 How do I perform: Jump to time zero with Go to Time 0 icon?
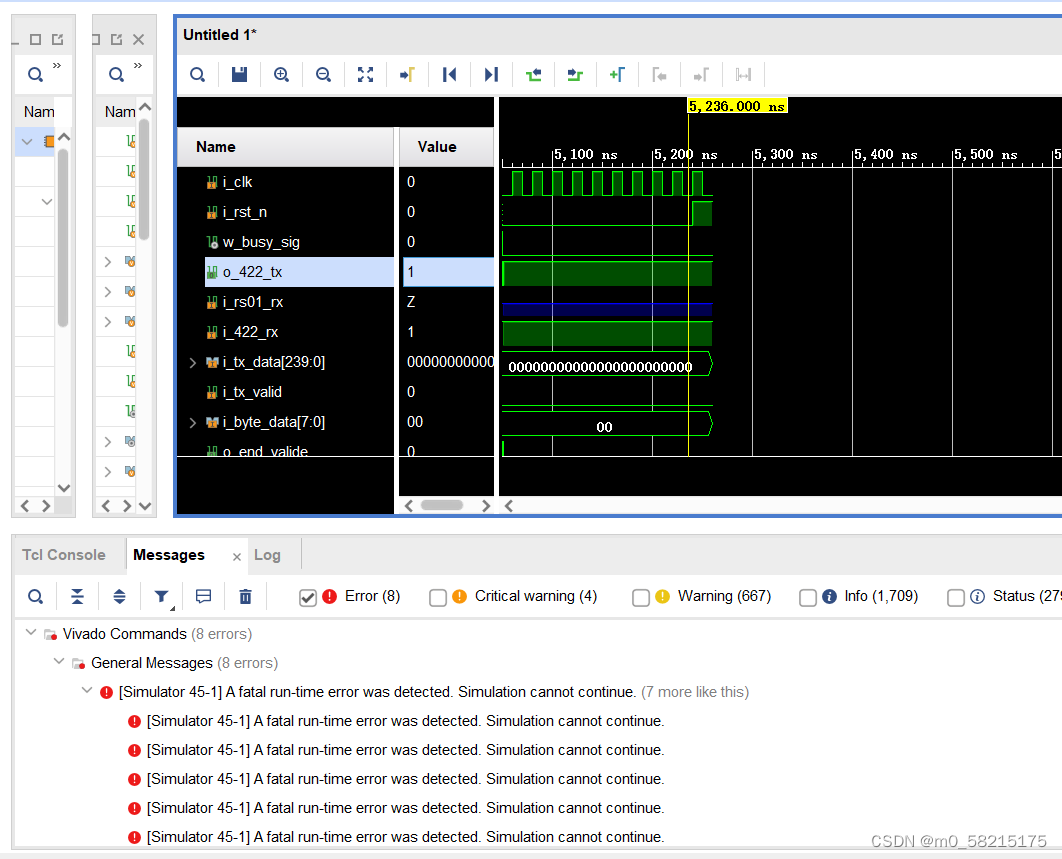click(449, 74)
